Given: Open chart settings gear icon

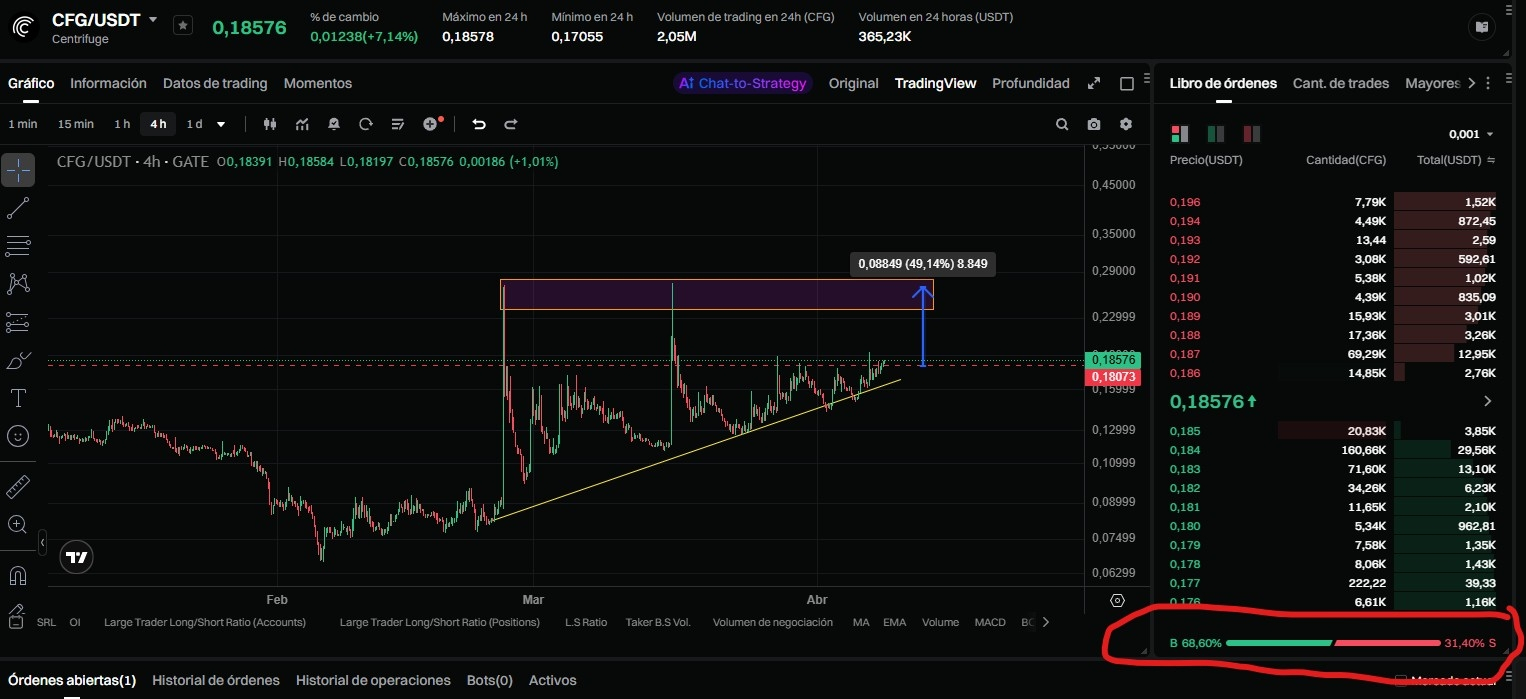Looking at the screenshot, I should [x=1126, y=124].
